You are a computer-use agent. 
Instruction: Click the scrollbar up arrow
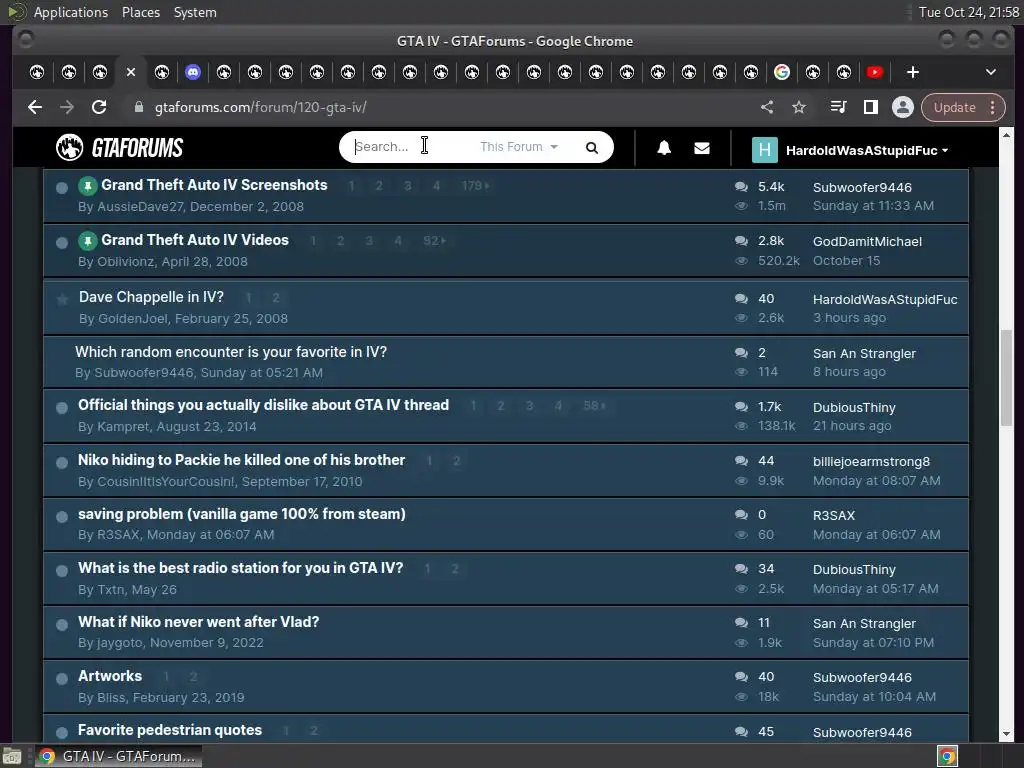(1006, 135)
